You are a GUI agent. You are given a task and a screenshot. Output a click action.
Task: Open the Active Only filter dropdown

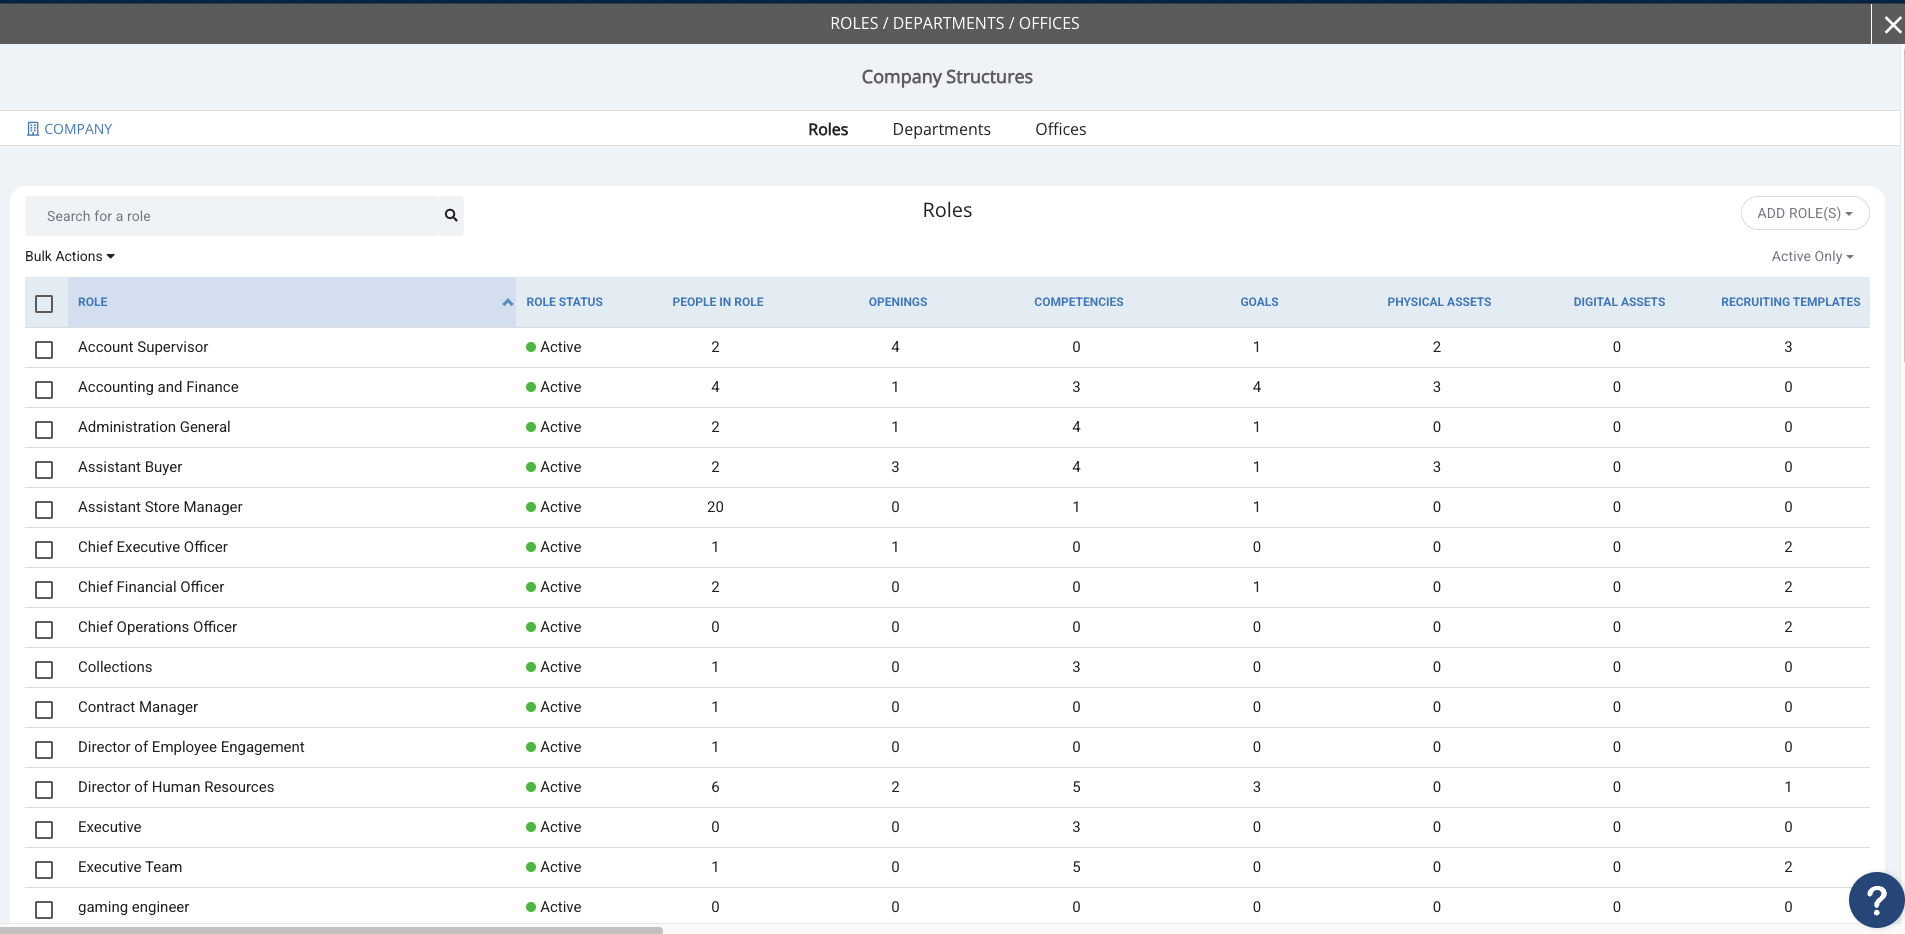(x=1812, y=256)
